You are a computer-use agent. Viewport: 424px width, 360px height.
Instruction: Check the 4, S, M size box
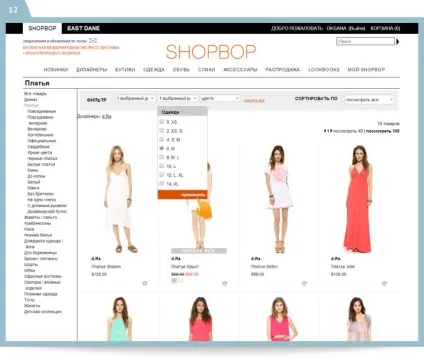coord(162,139)
